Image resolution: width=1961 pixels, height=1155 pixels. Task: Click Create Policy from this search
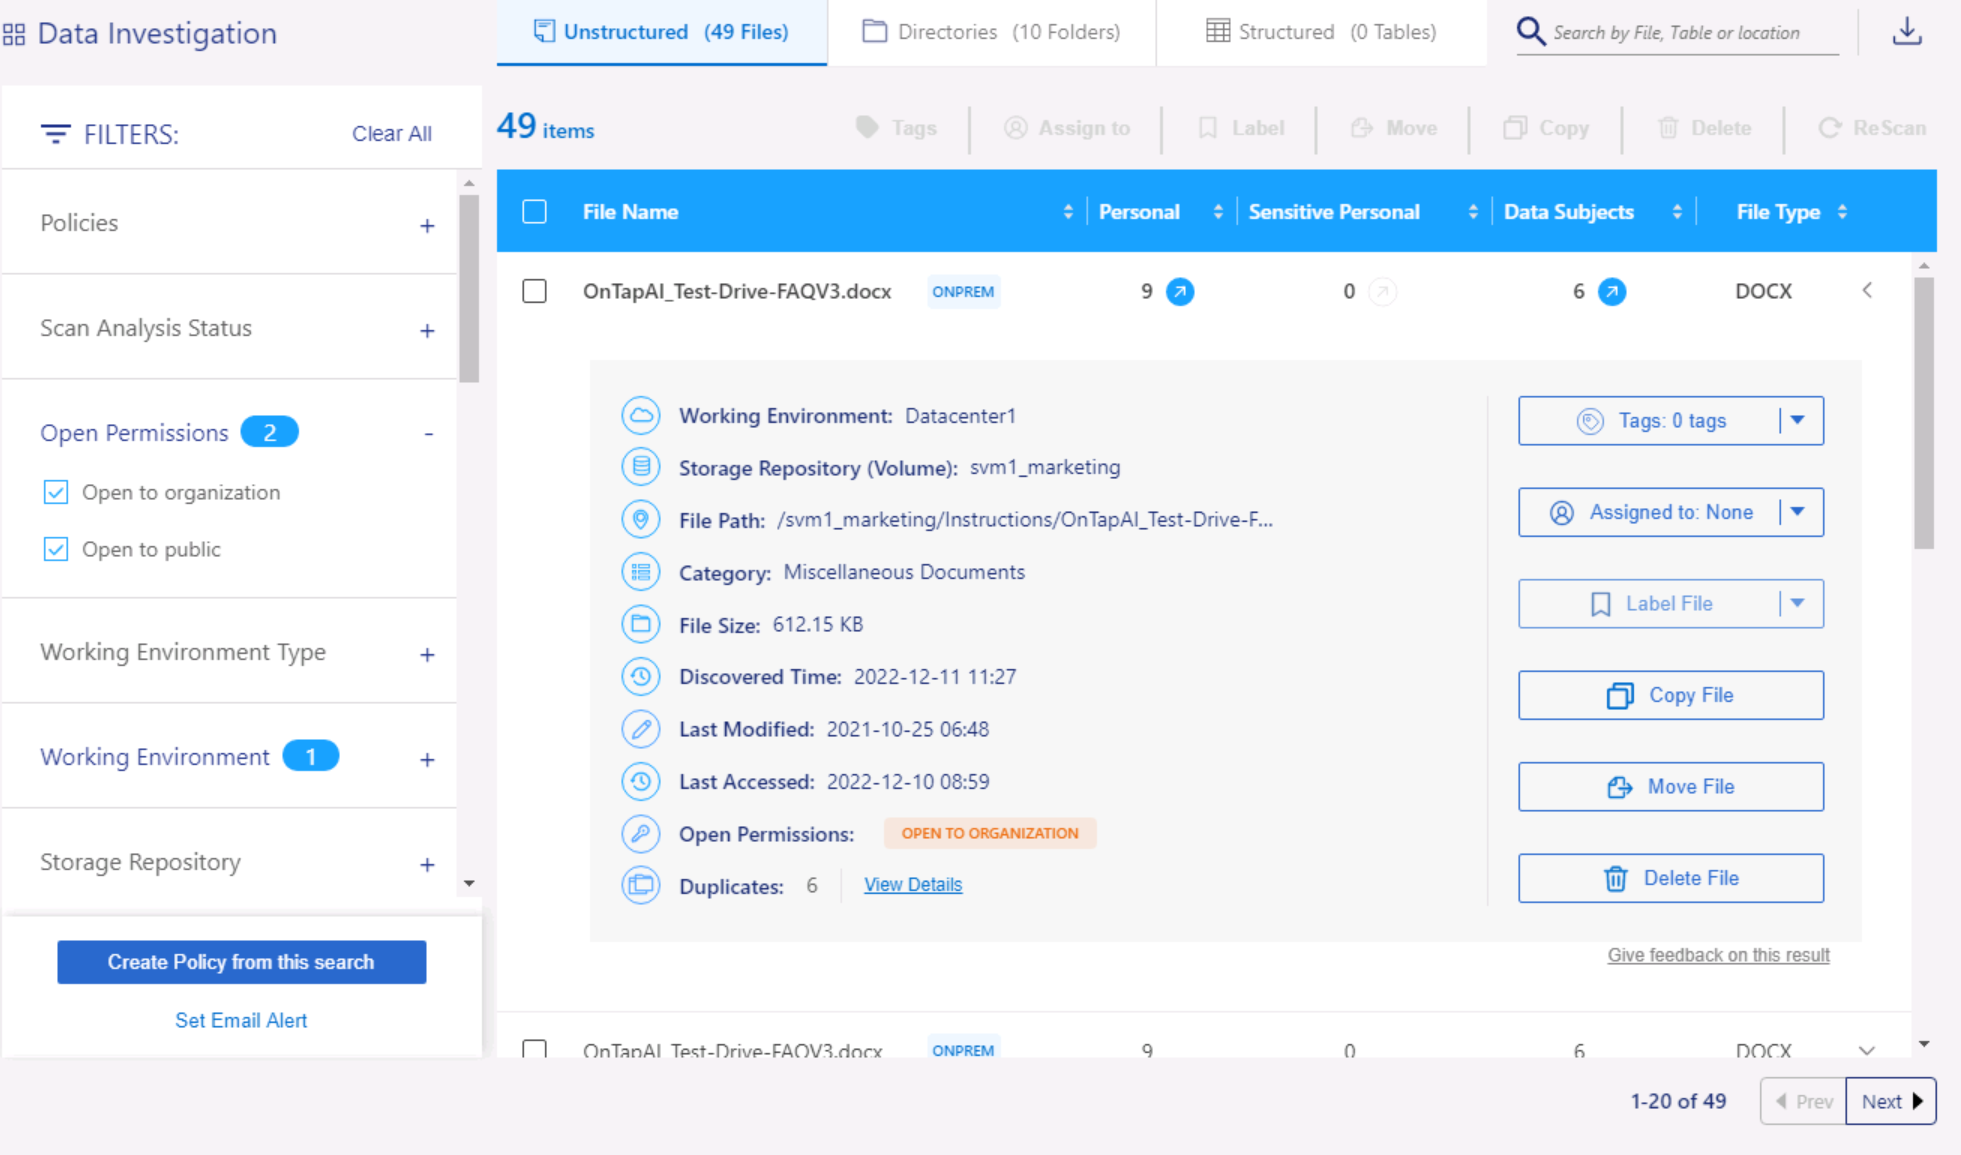(241, 962)
